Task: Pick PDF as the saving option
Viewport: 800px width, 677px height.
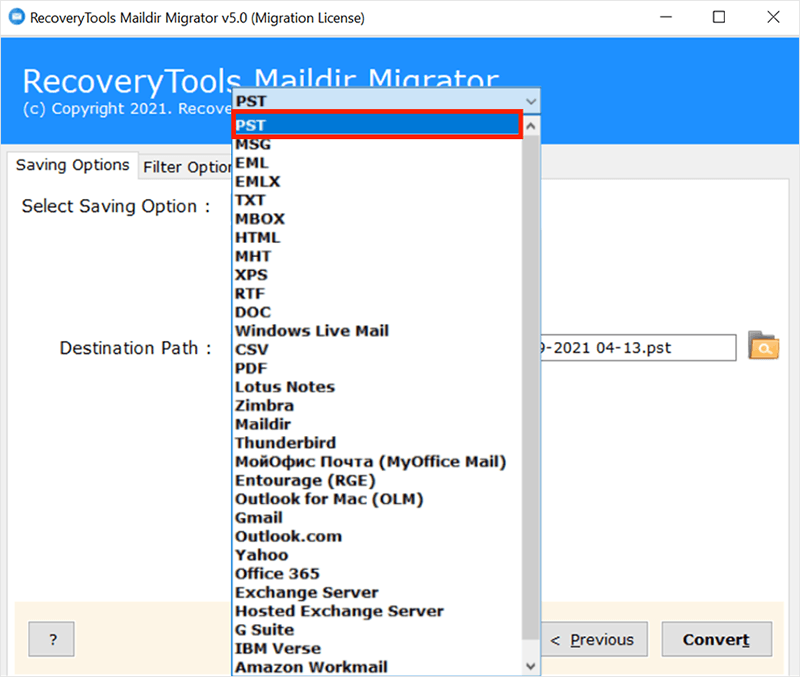Action: (251, 368)
